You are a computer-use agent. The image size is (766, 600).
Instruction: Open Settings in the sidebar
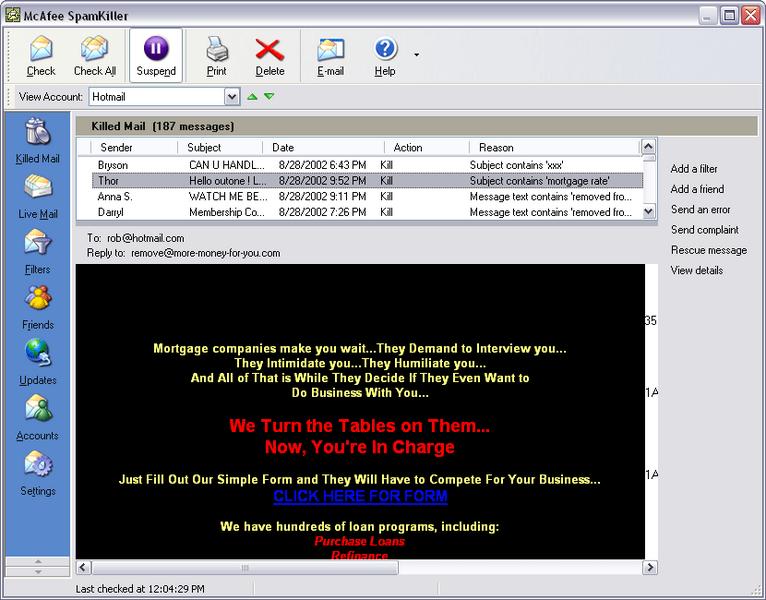[x=38, y=473]
